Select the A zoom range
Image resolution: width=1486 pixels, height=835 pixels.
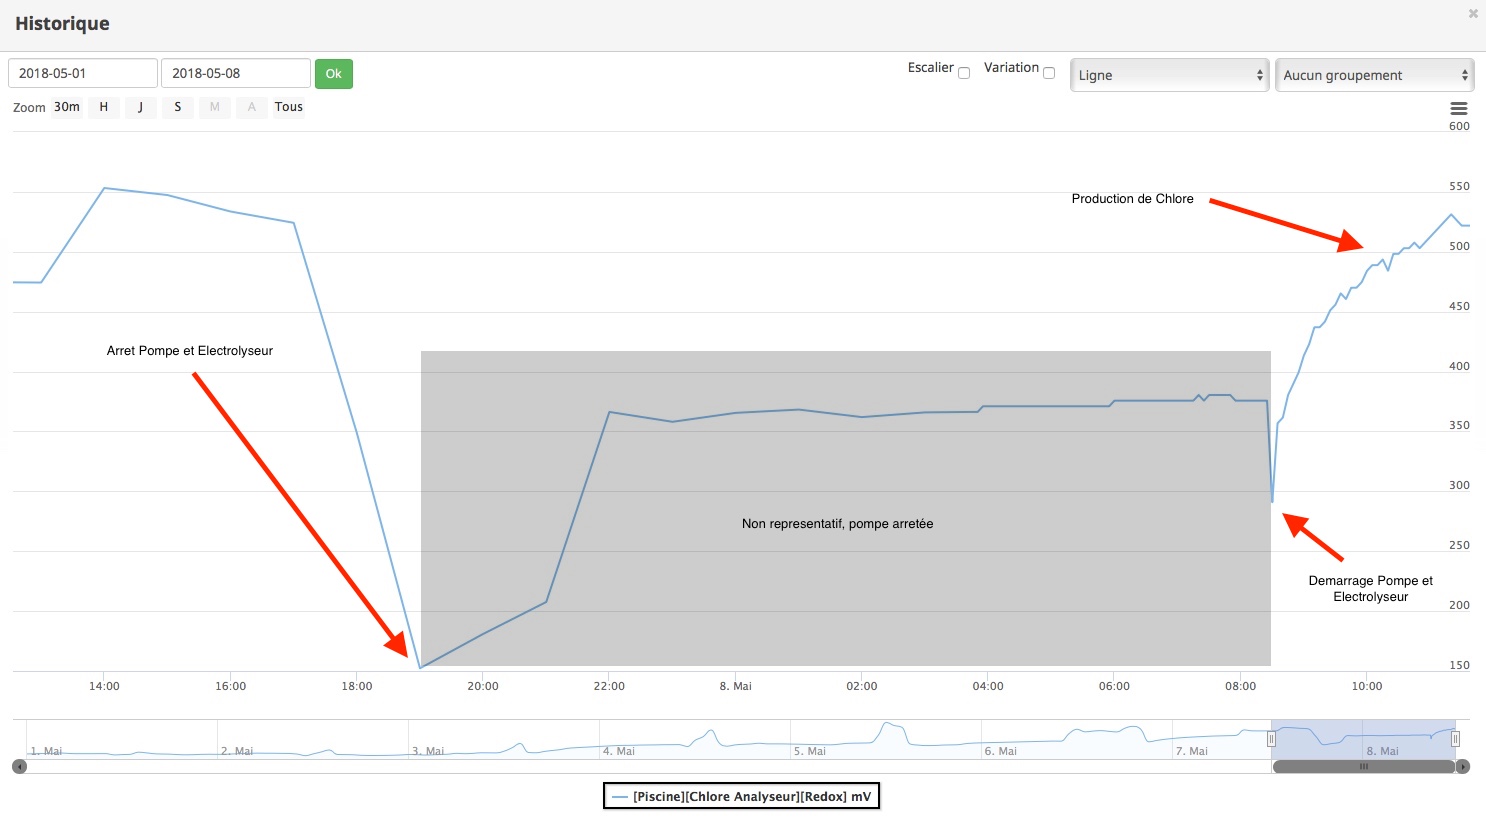(x=252, y=107)
